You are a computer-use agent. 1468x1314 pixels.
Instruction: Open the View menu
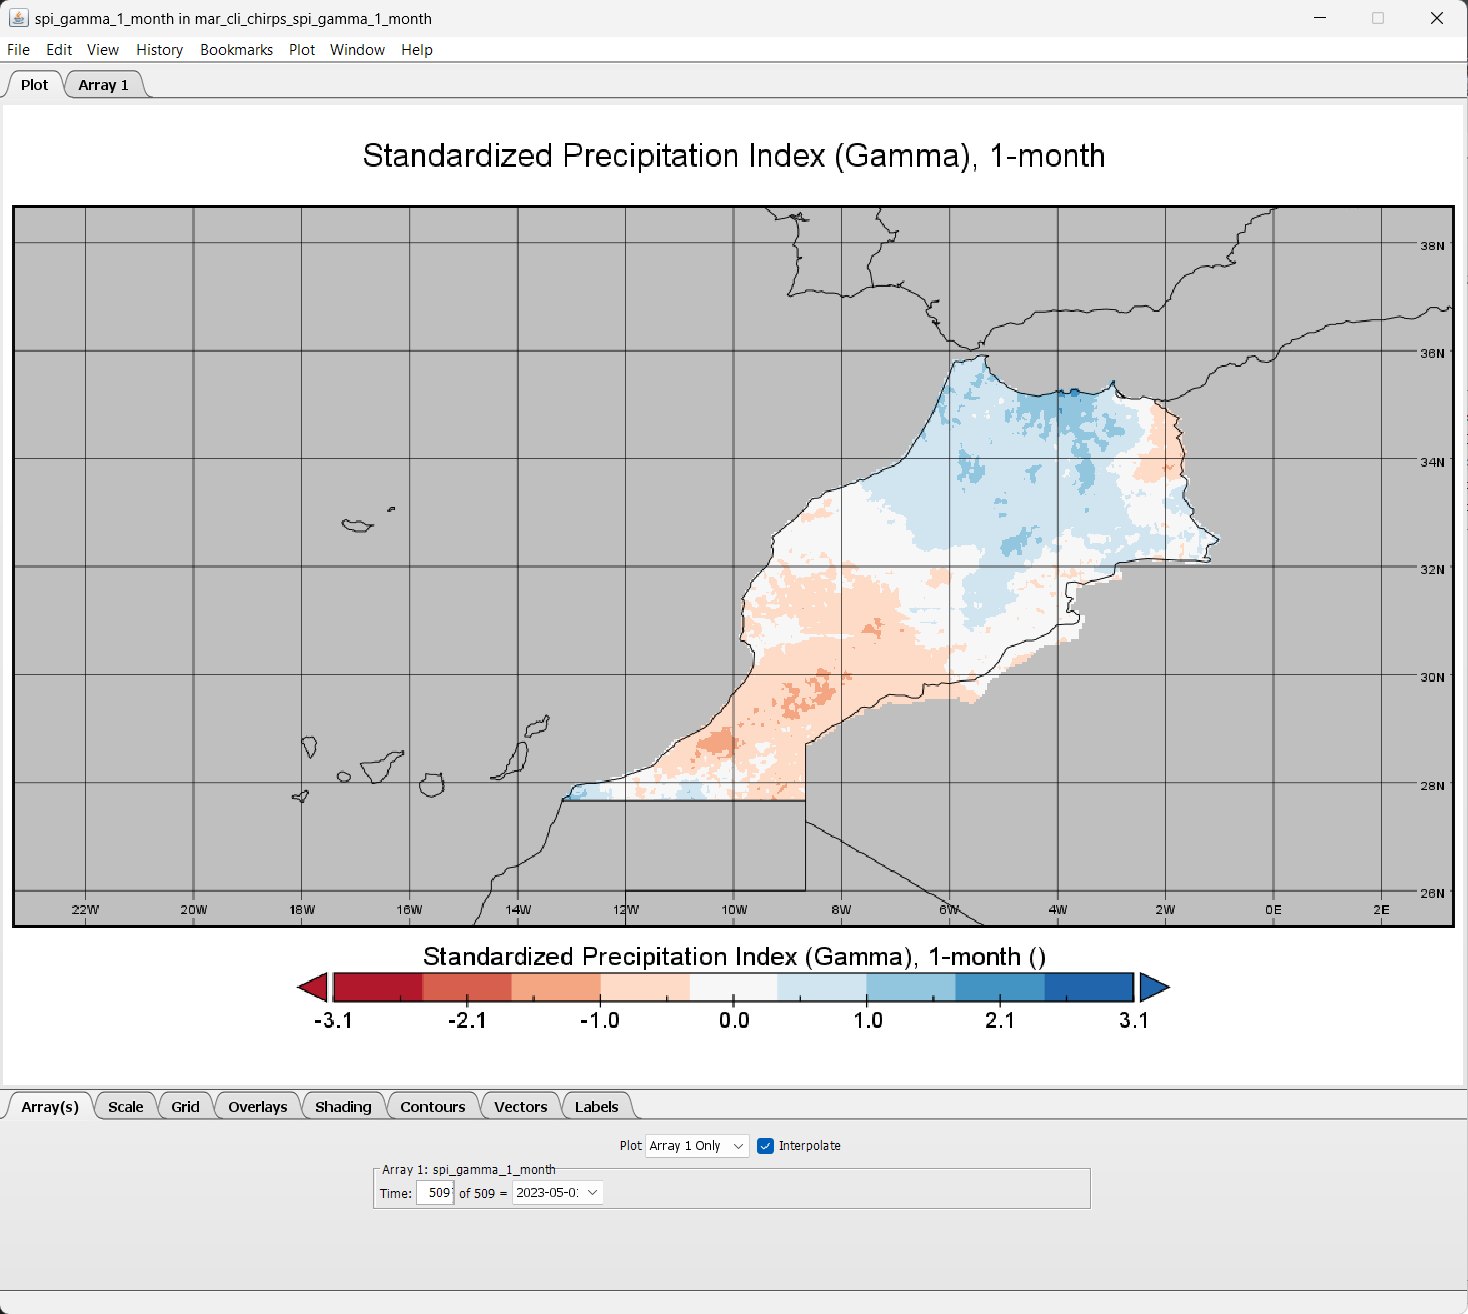[x=103, y=50]
